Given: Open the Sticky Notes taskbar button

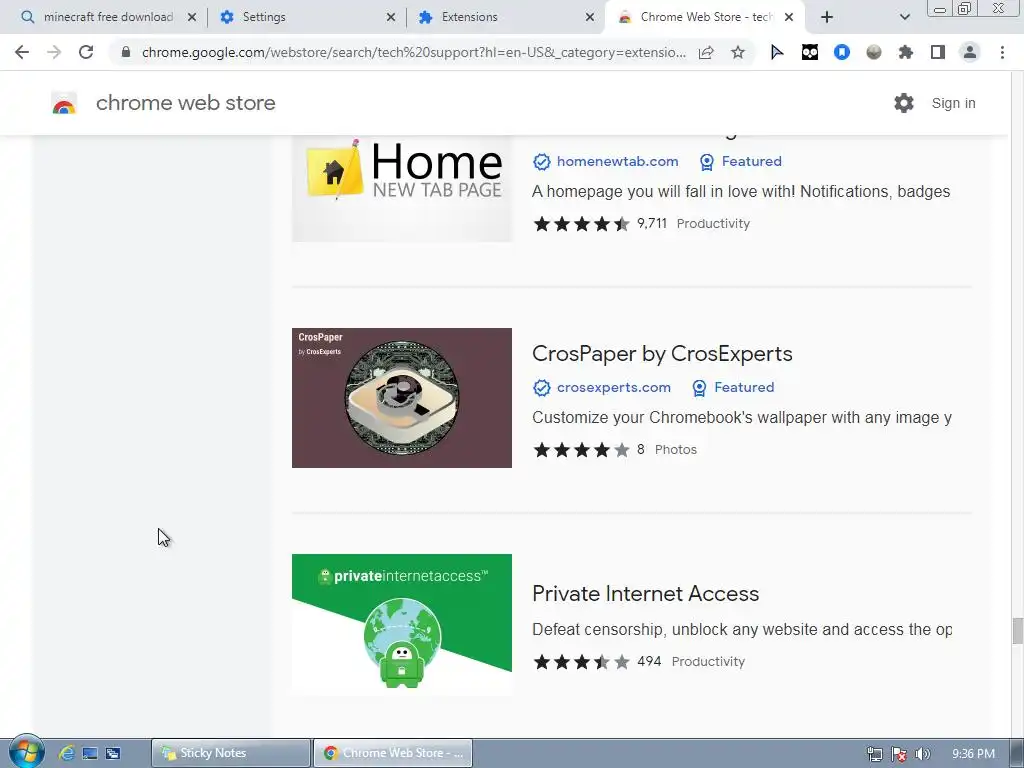Looking at the screenshot, I should coord(231,753).
